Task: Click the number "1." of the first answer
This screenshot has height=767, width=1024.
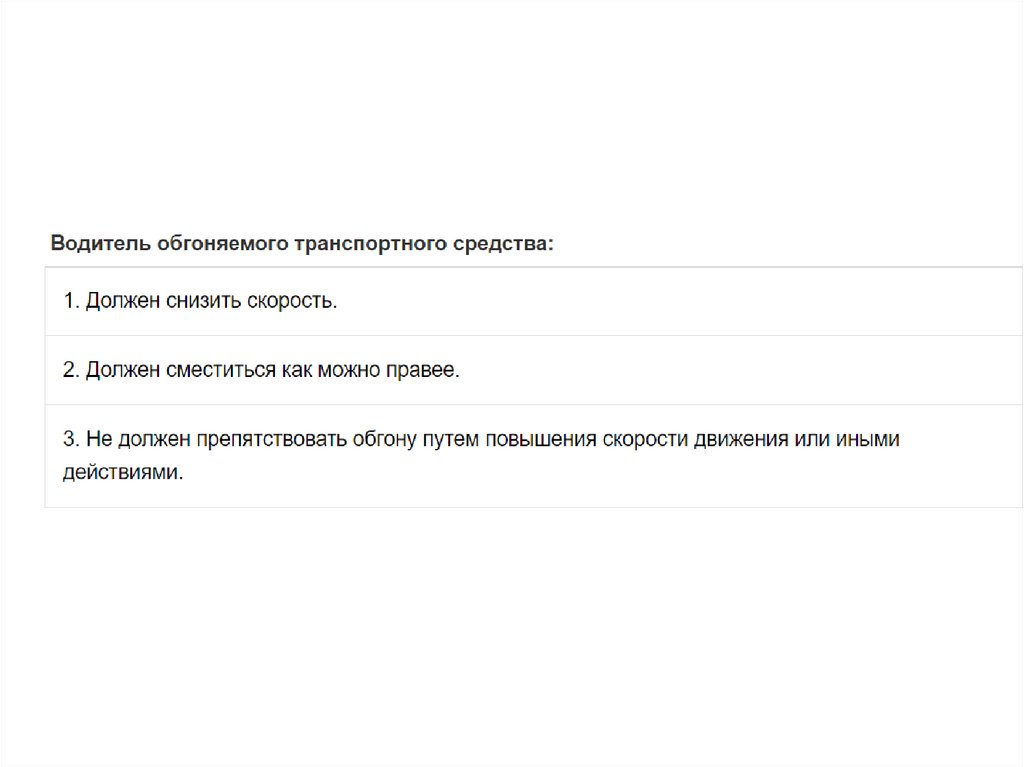Action: click(x=70, y=301)
